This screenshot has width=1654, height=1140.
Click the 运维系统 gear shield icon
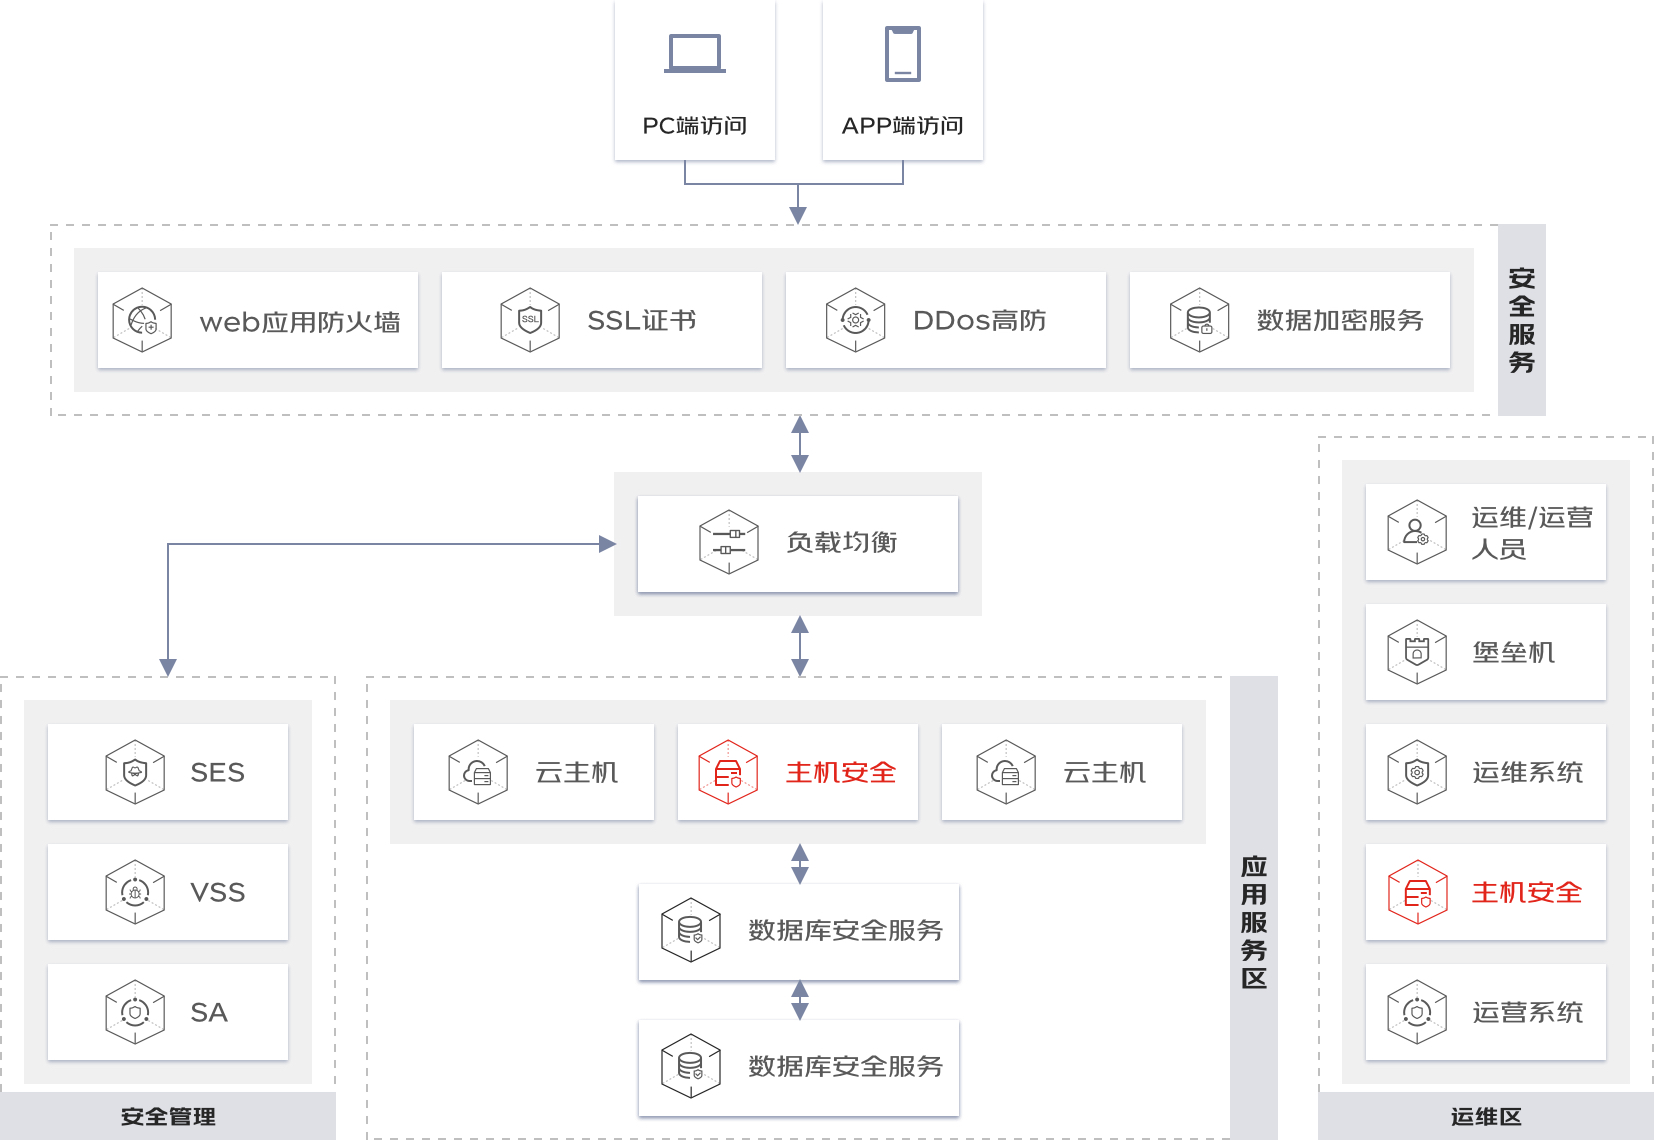point(1417,772)
